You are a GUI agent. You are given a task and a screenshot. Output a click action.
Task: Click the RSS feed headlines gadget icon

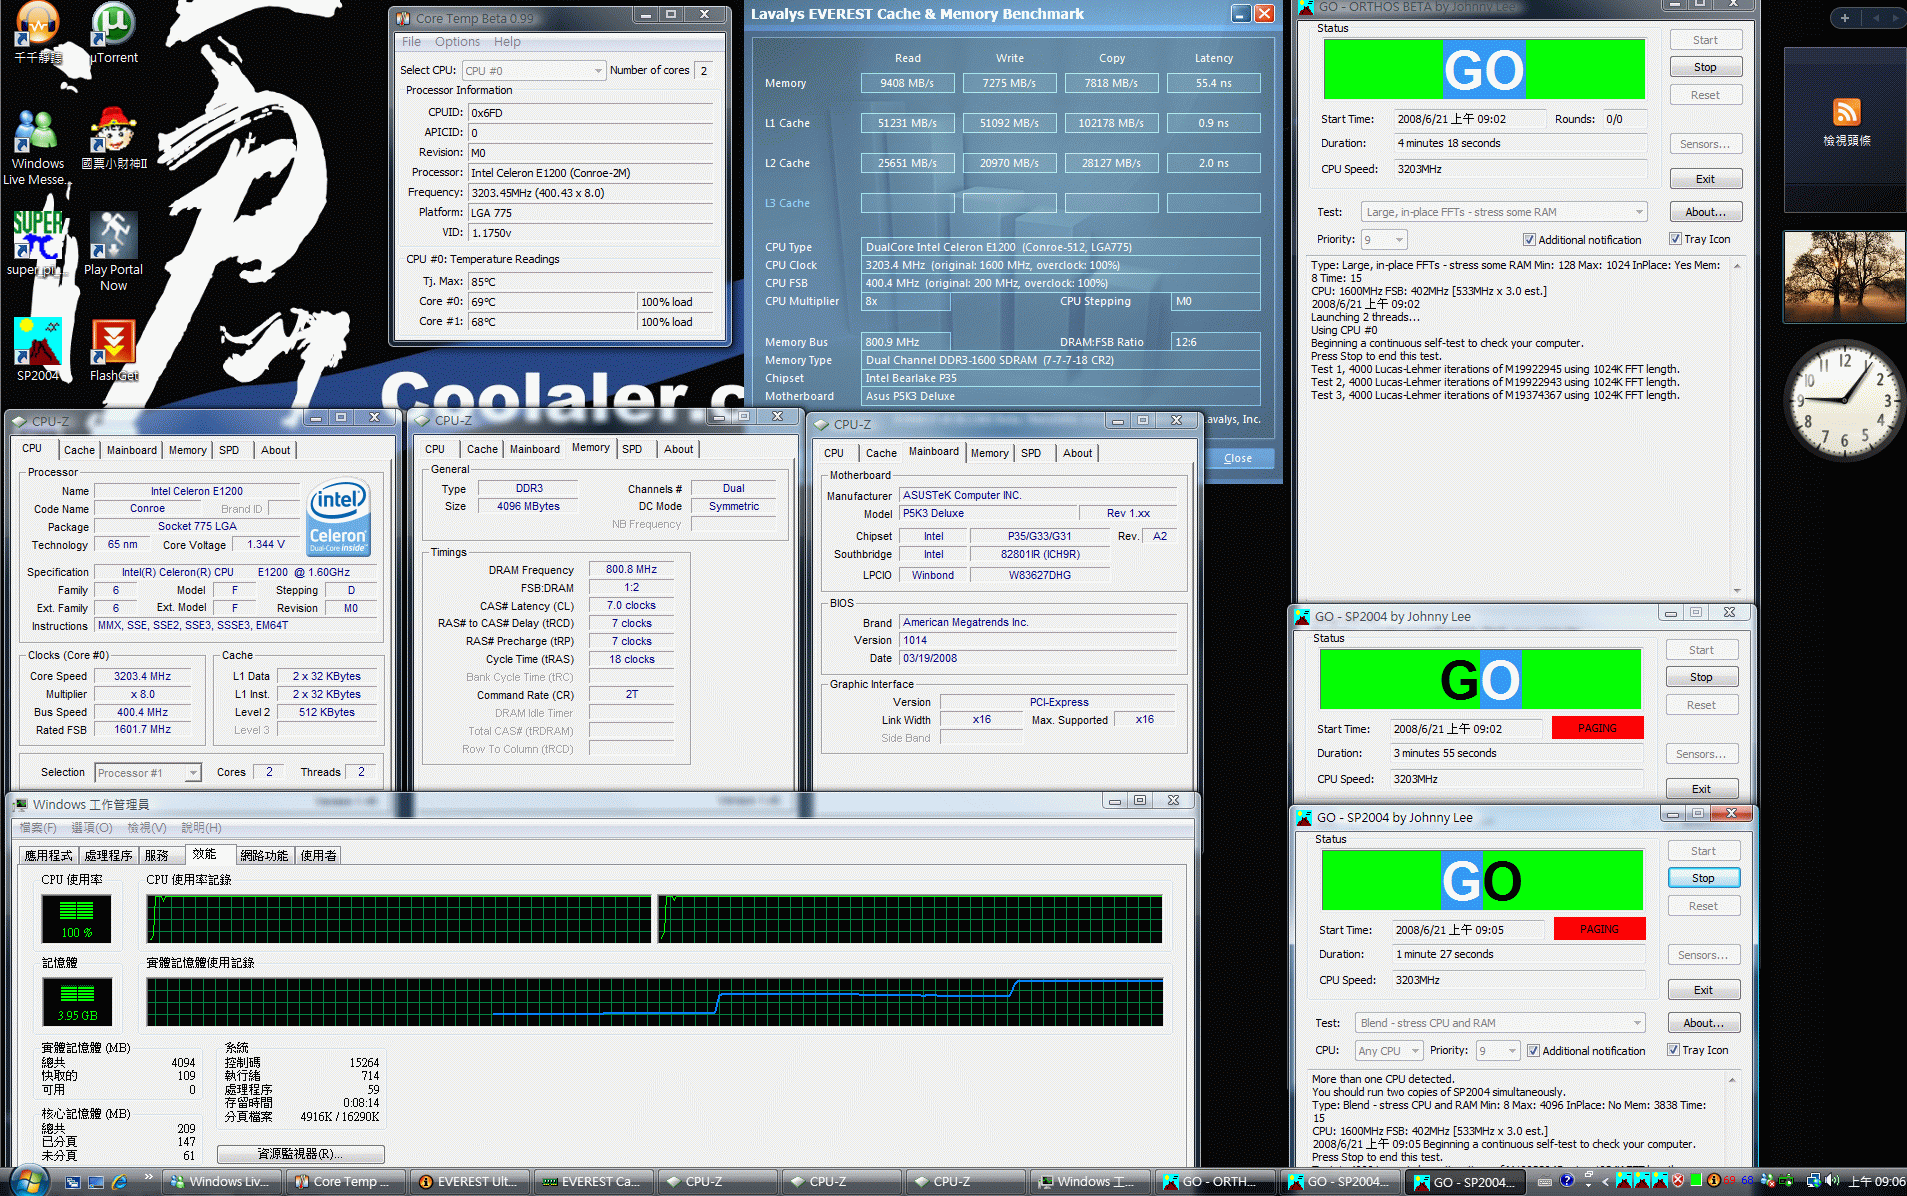click(x=1846, y=111)
